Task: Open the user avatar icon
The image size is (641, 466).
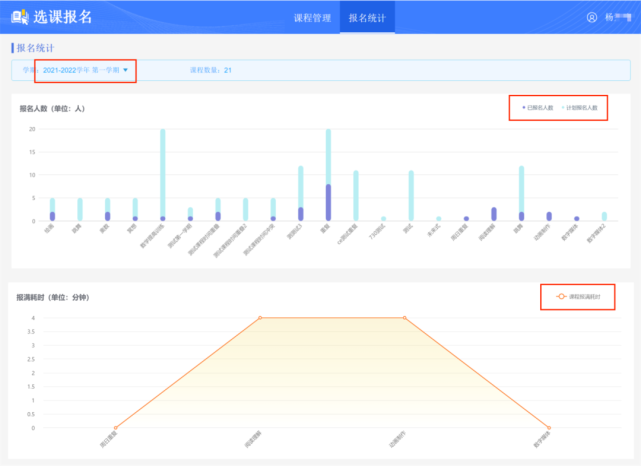Action: pyautogui.click(x=592, y=17)
